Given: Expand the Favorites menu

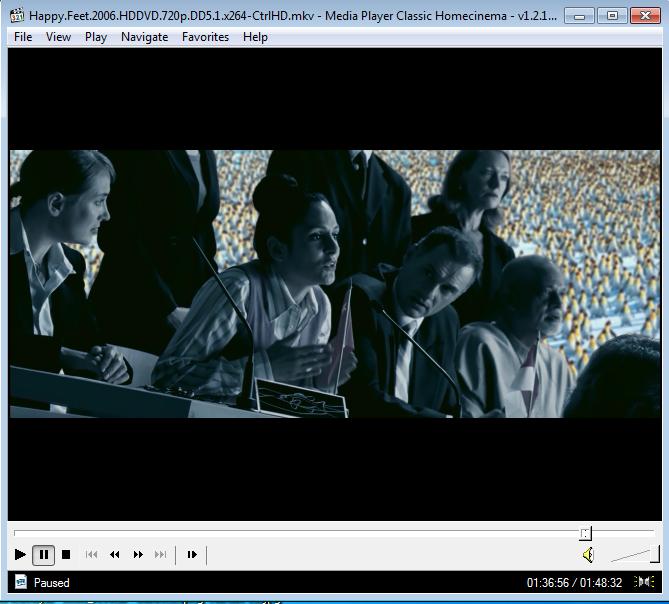Looking at the screenshot, I should coord(205,37).
